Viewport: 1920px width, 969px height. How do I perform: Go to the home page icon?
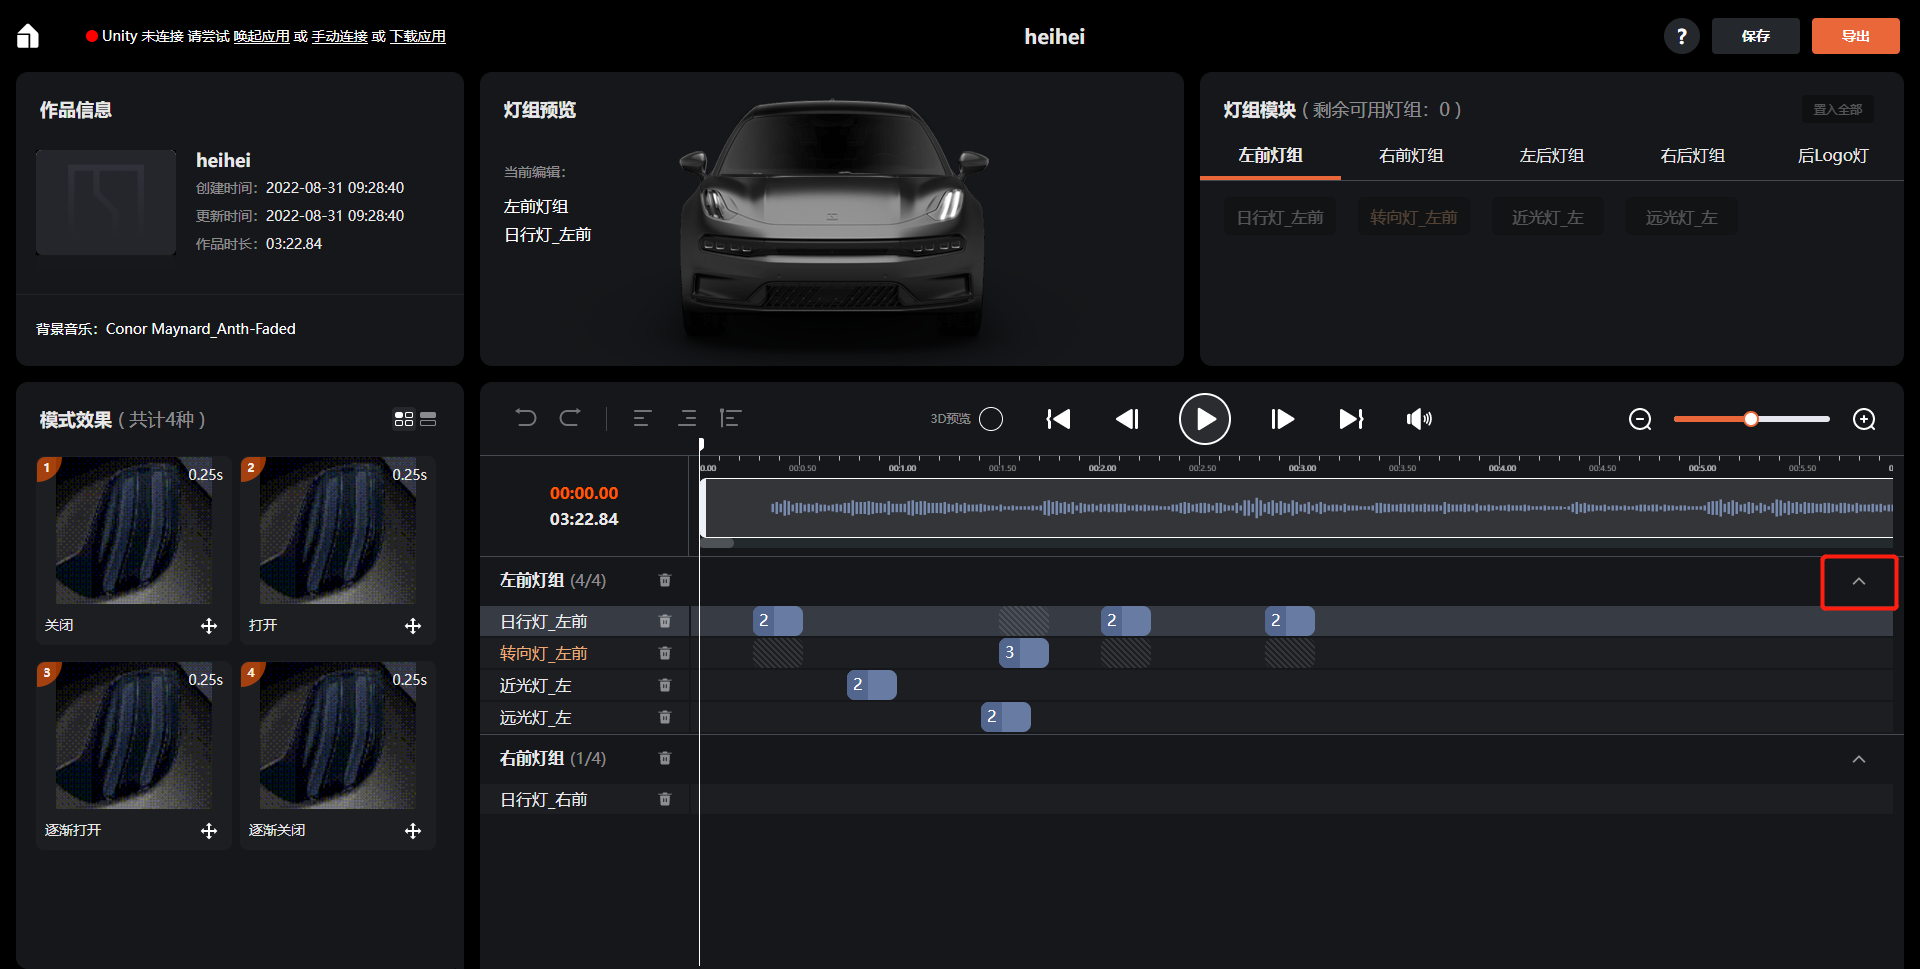28,36
